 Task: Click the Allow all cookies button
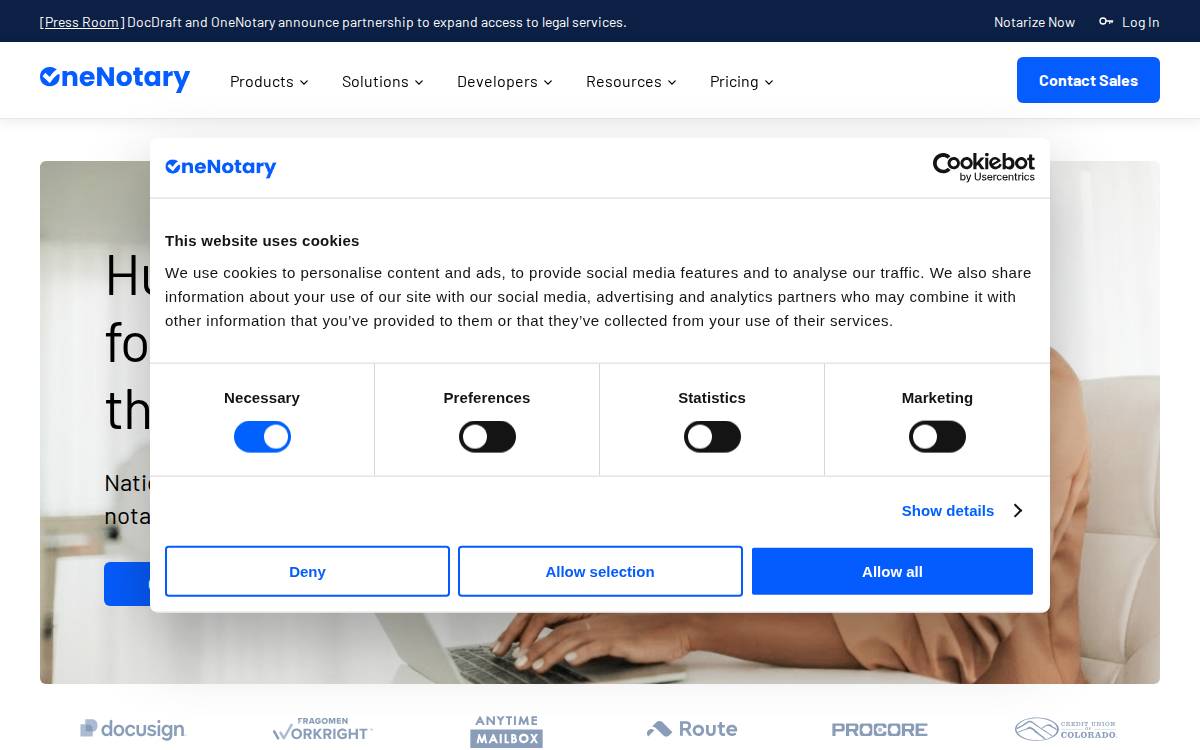(892, 571)
